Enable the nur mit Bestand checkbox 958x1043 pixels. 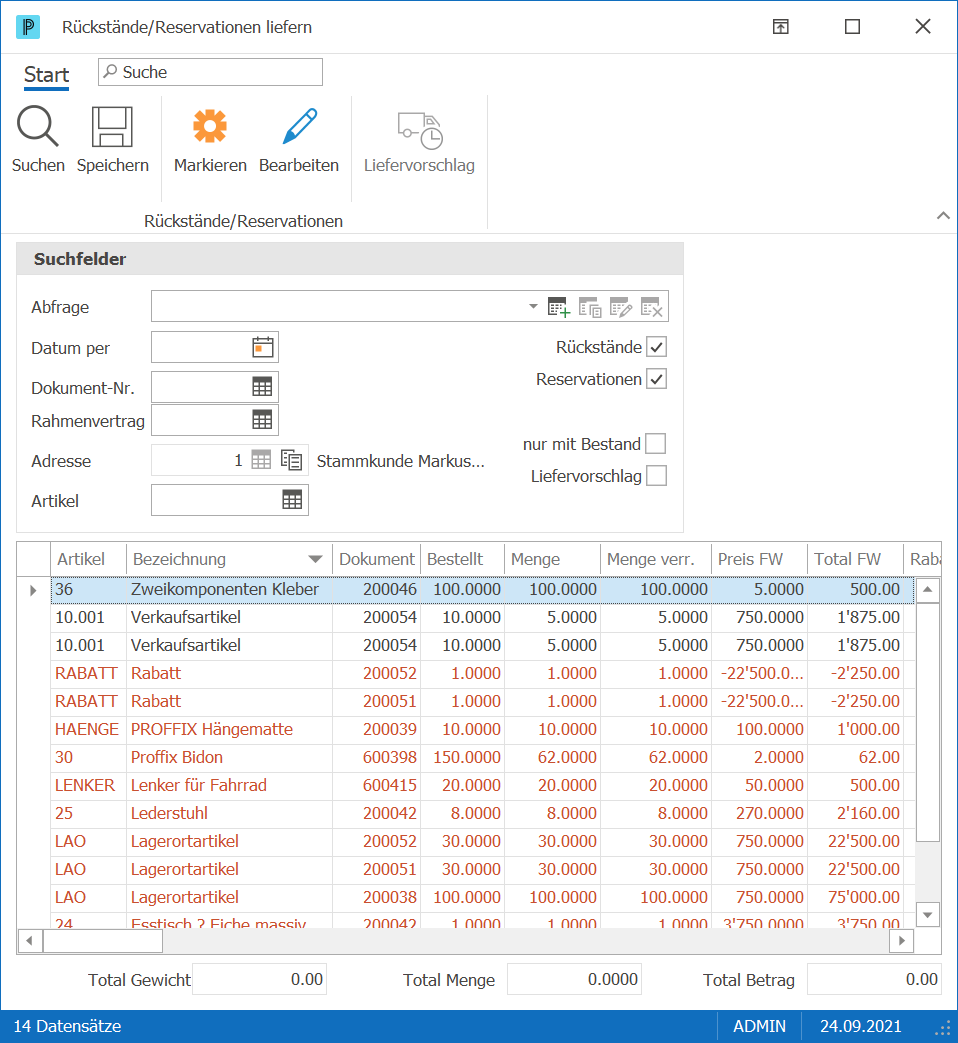coord(656,444)
